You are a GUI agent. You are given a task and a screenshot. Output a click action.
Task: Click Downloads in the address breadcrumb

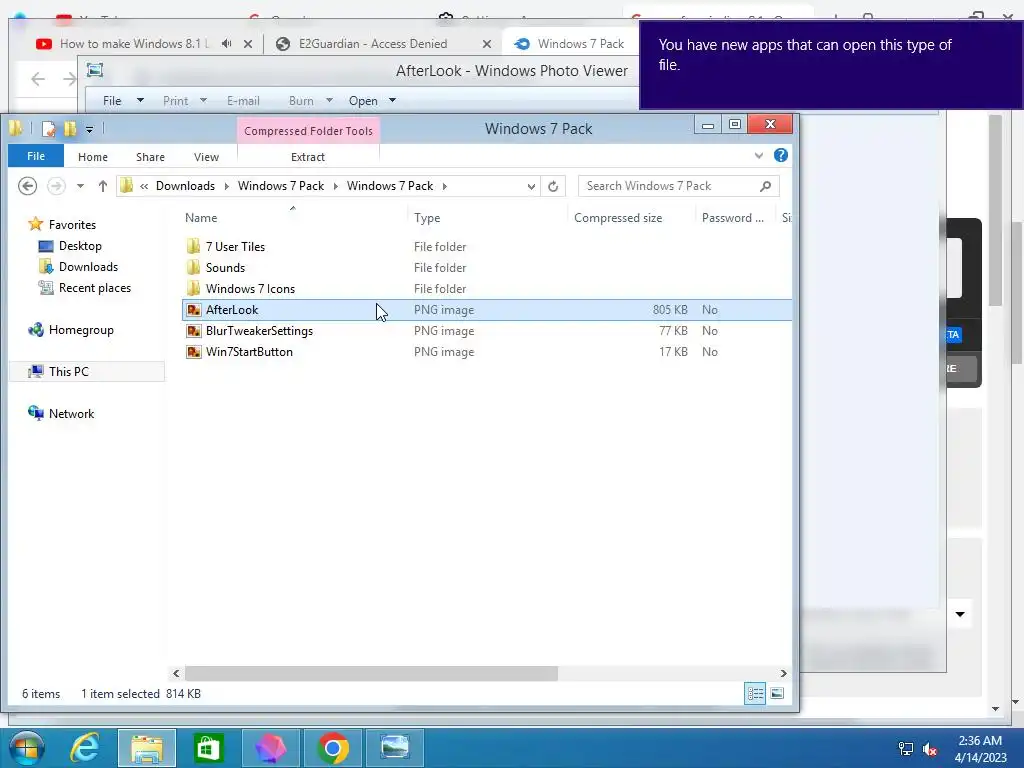tap(185, 186)
